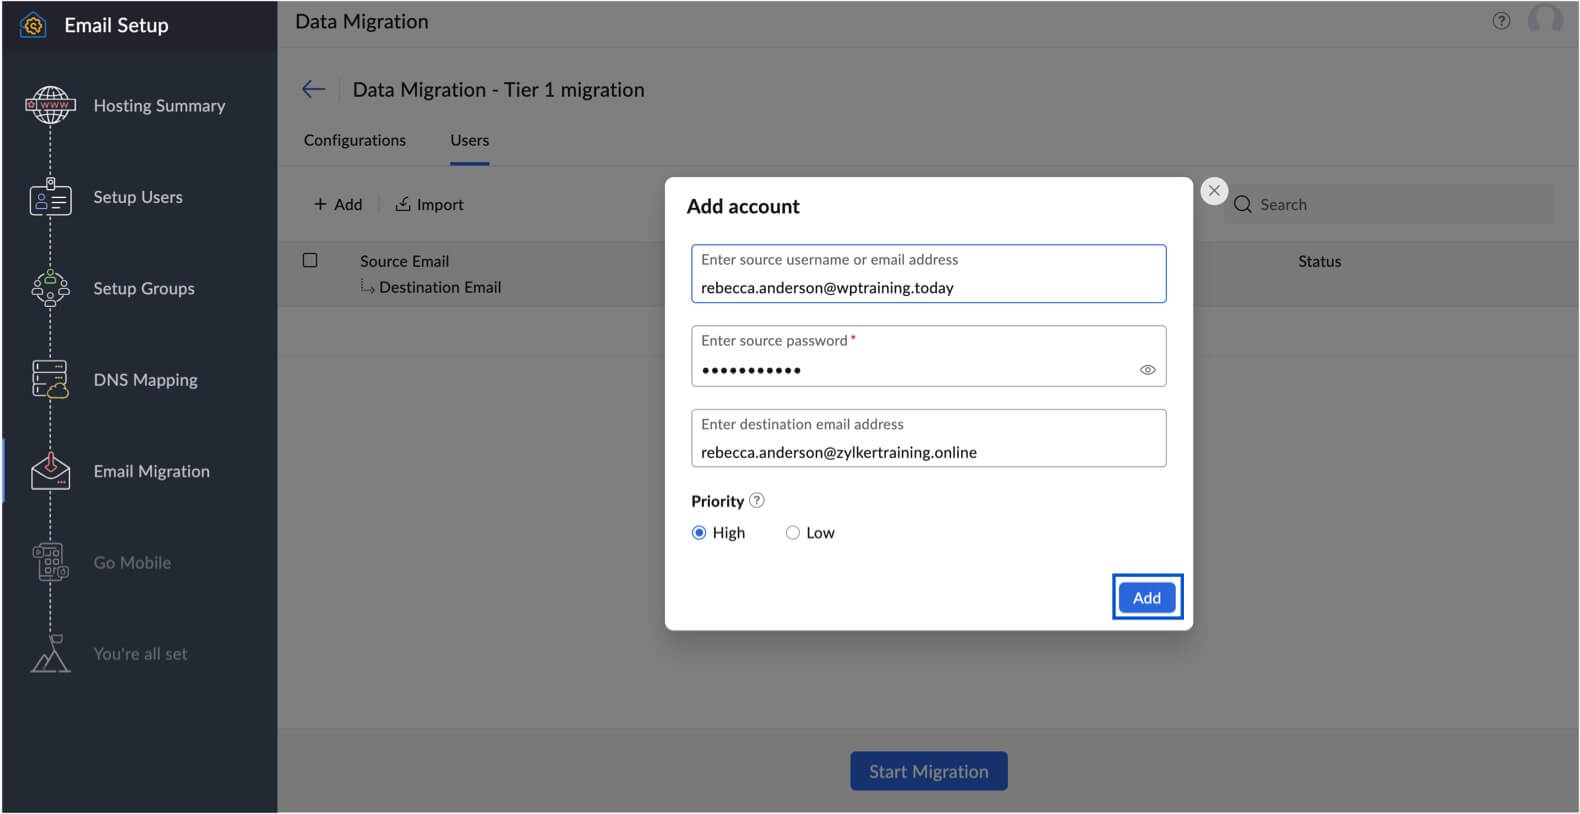Image resolution: width=1580 pixels, height=814 pixels.
Task: Show password with the eye icon
Action: 1147,370
